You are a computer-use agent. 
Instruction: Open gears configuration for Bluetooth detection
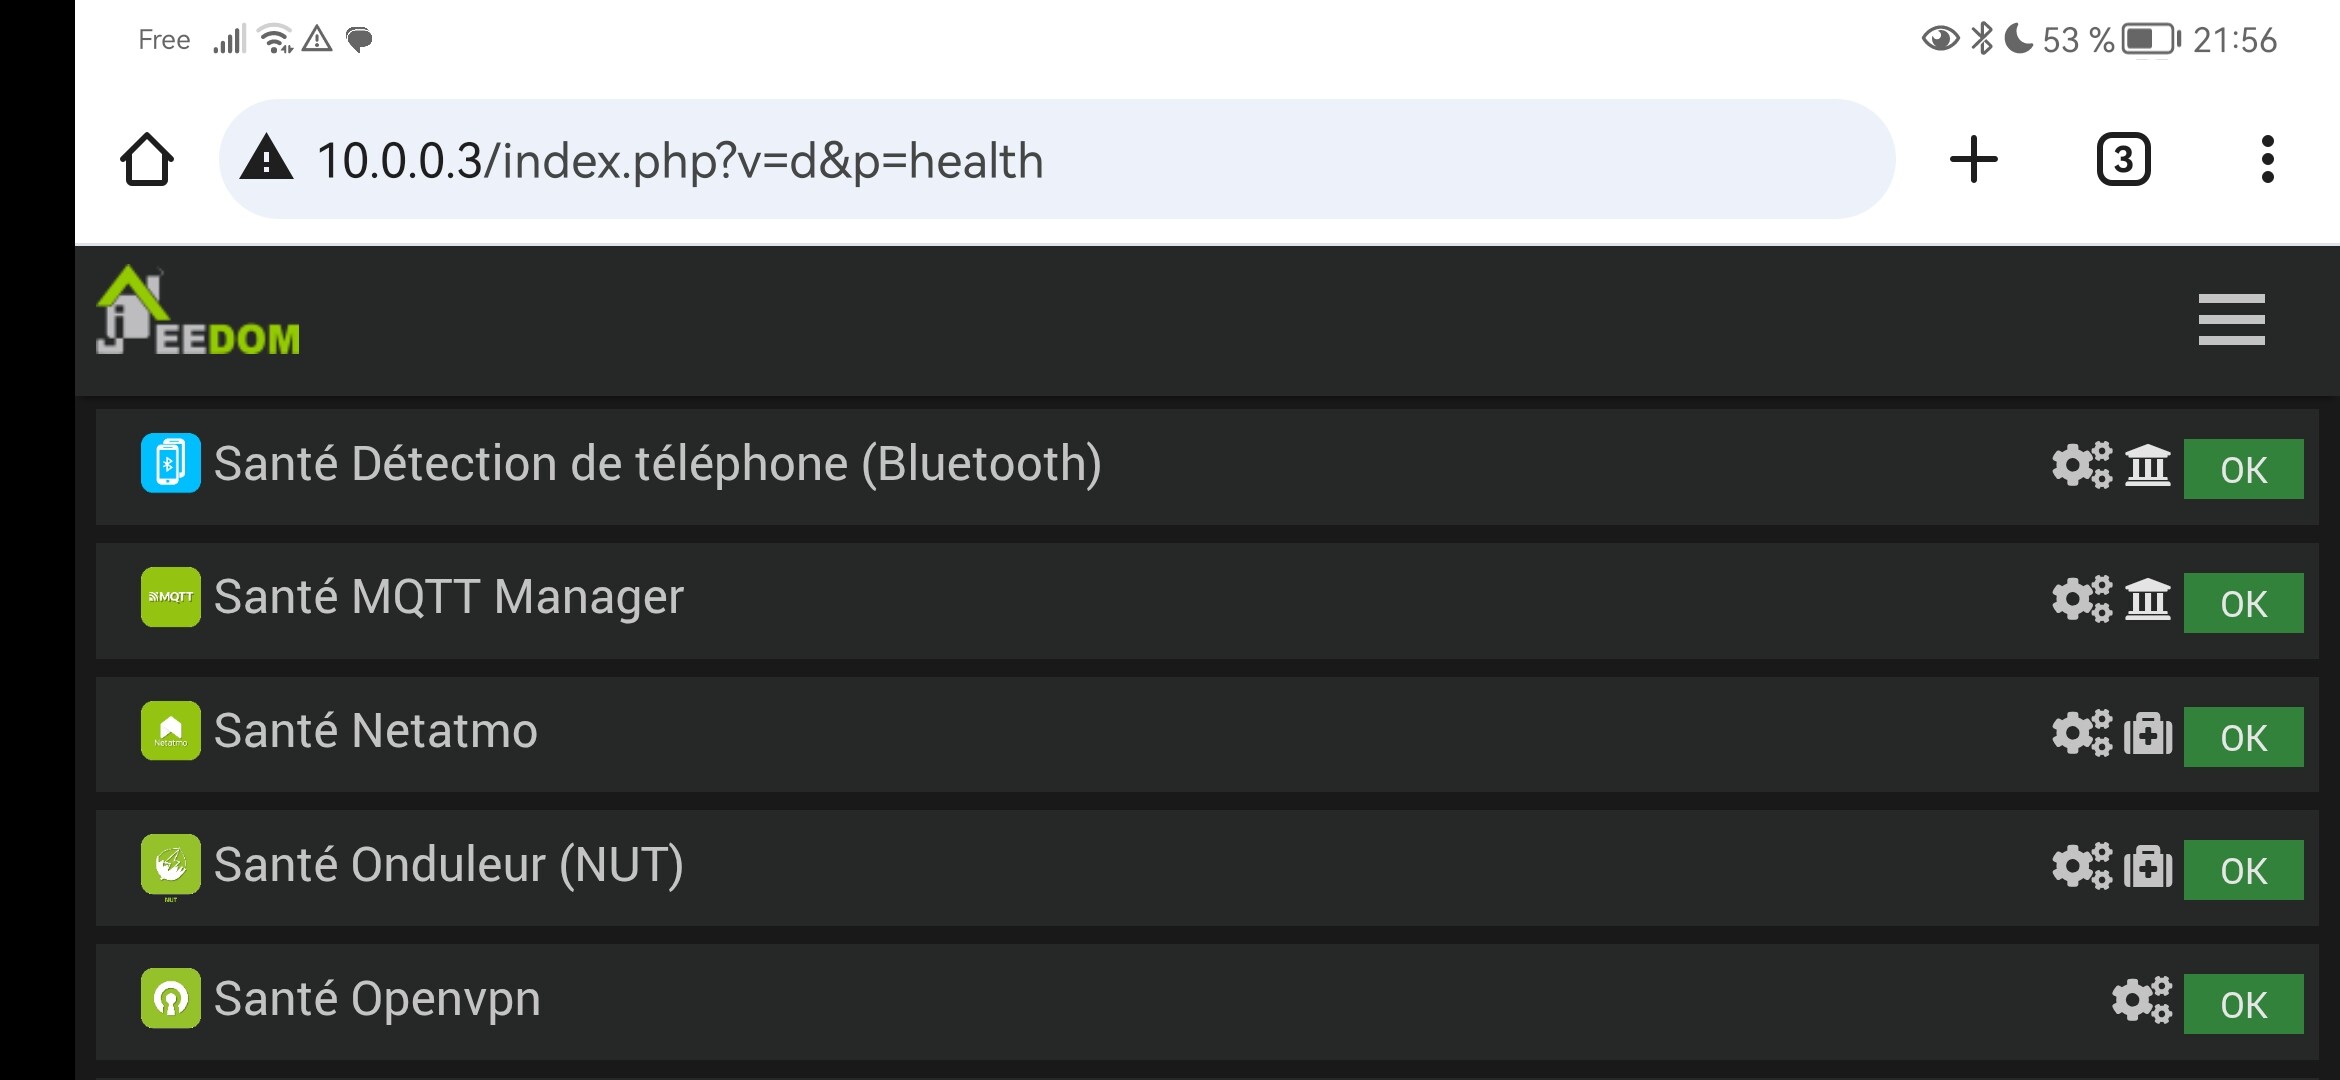click(2082, 465)
